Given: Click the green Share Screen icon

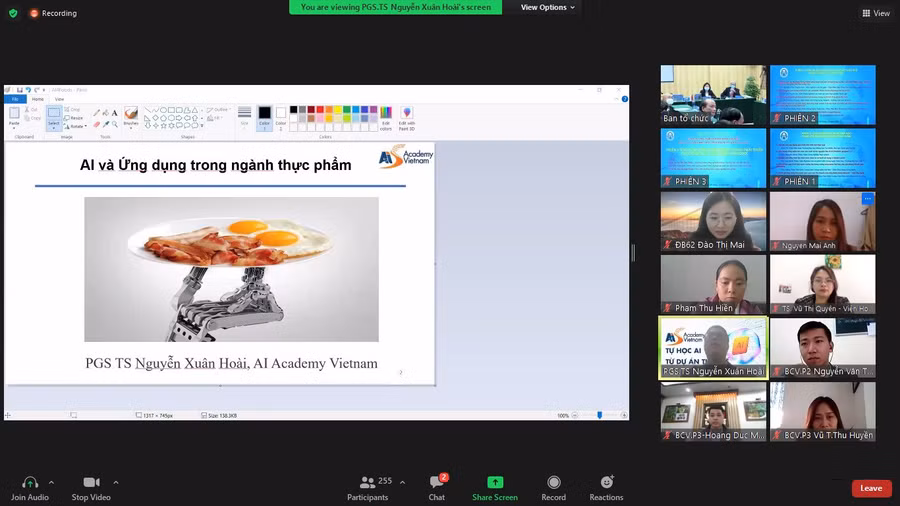Looking at the screenshot, I should [495, 483].
